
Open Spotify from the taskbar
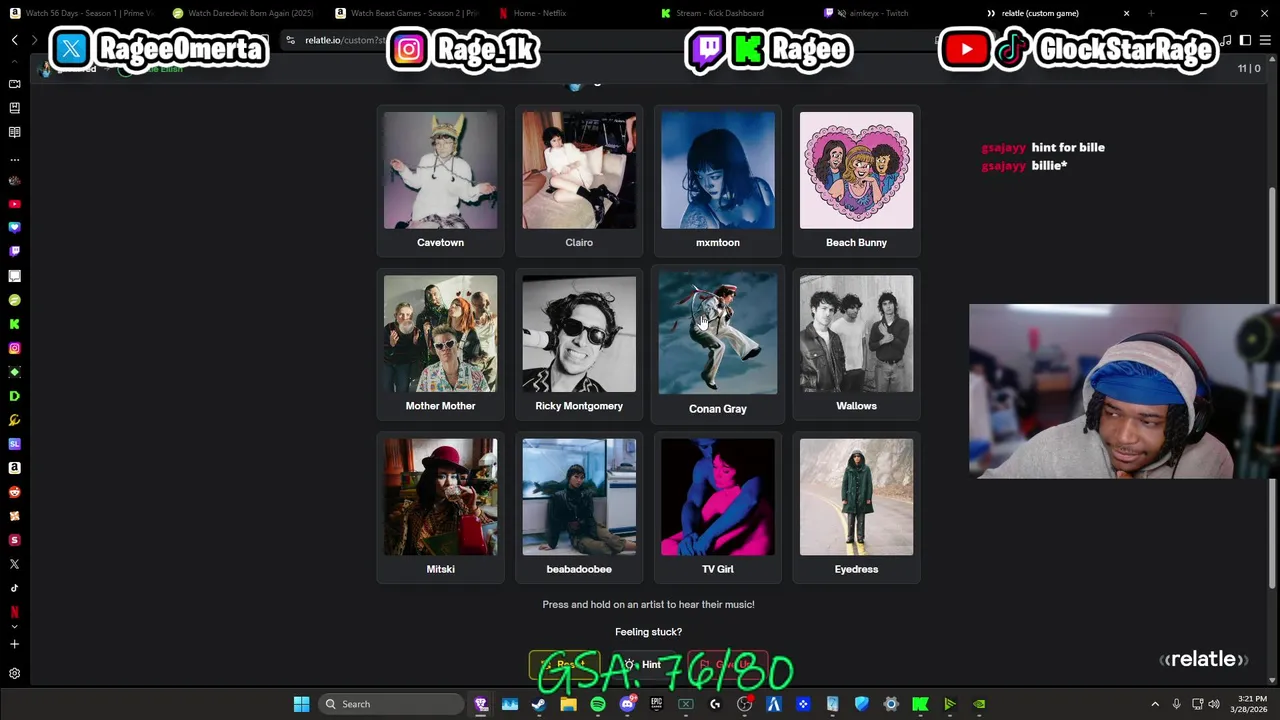click(x=597, y=704)
